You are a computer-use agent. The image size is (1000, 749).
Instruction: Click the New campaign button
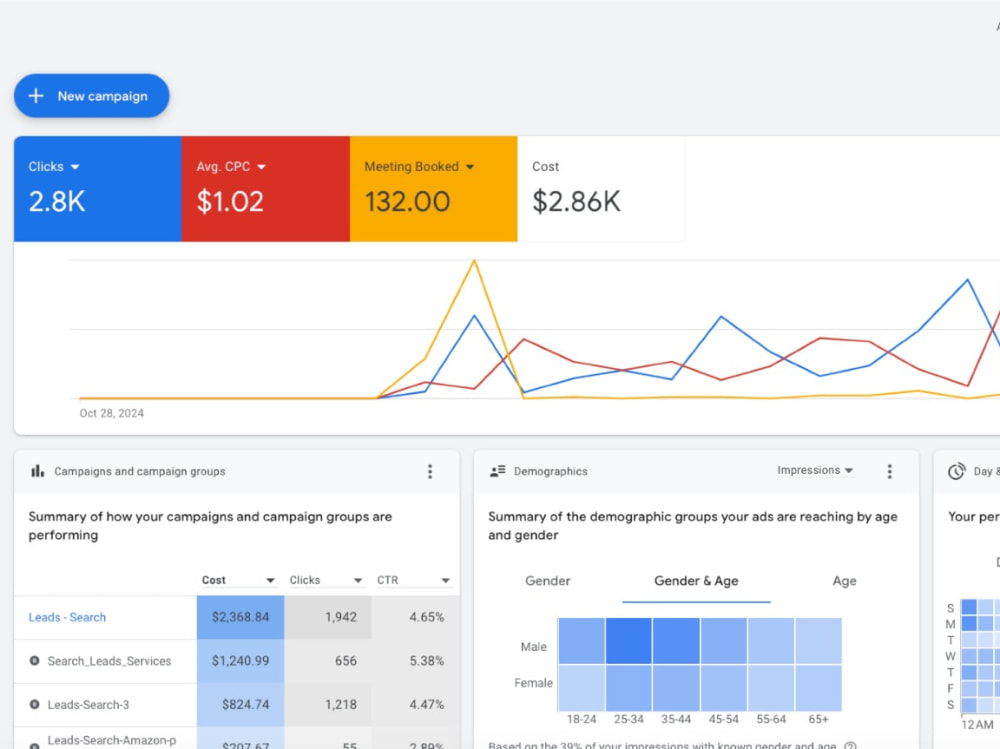92,96
